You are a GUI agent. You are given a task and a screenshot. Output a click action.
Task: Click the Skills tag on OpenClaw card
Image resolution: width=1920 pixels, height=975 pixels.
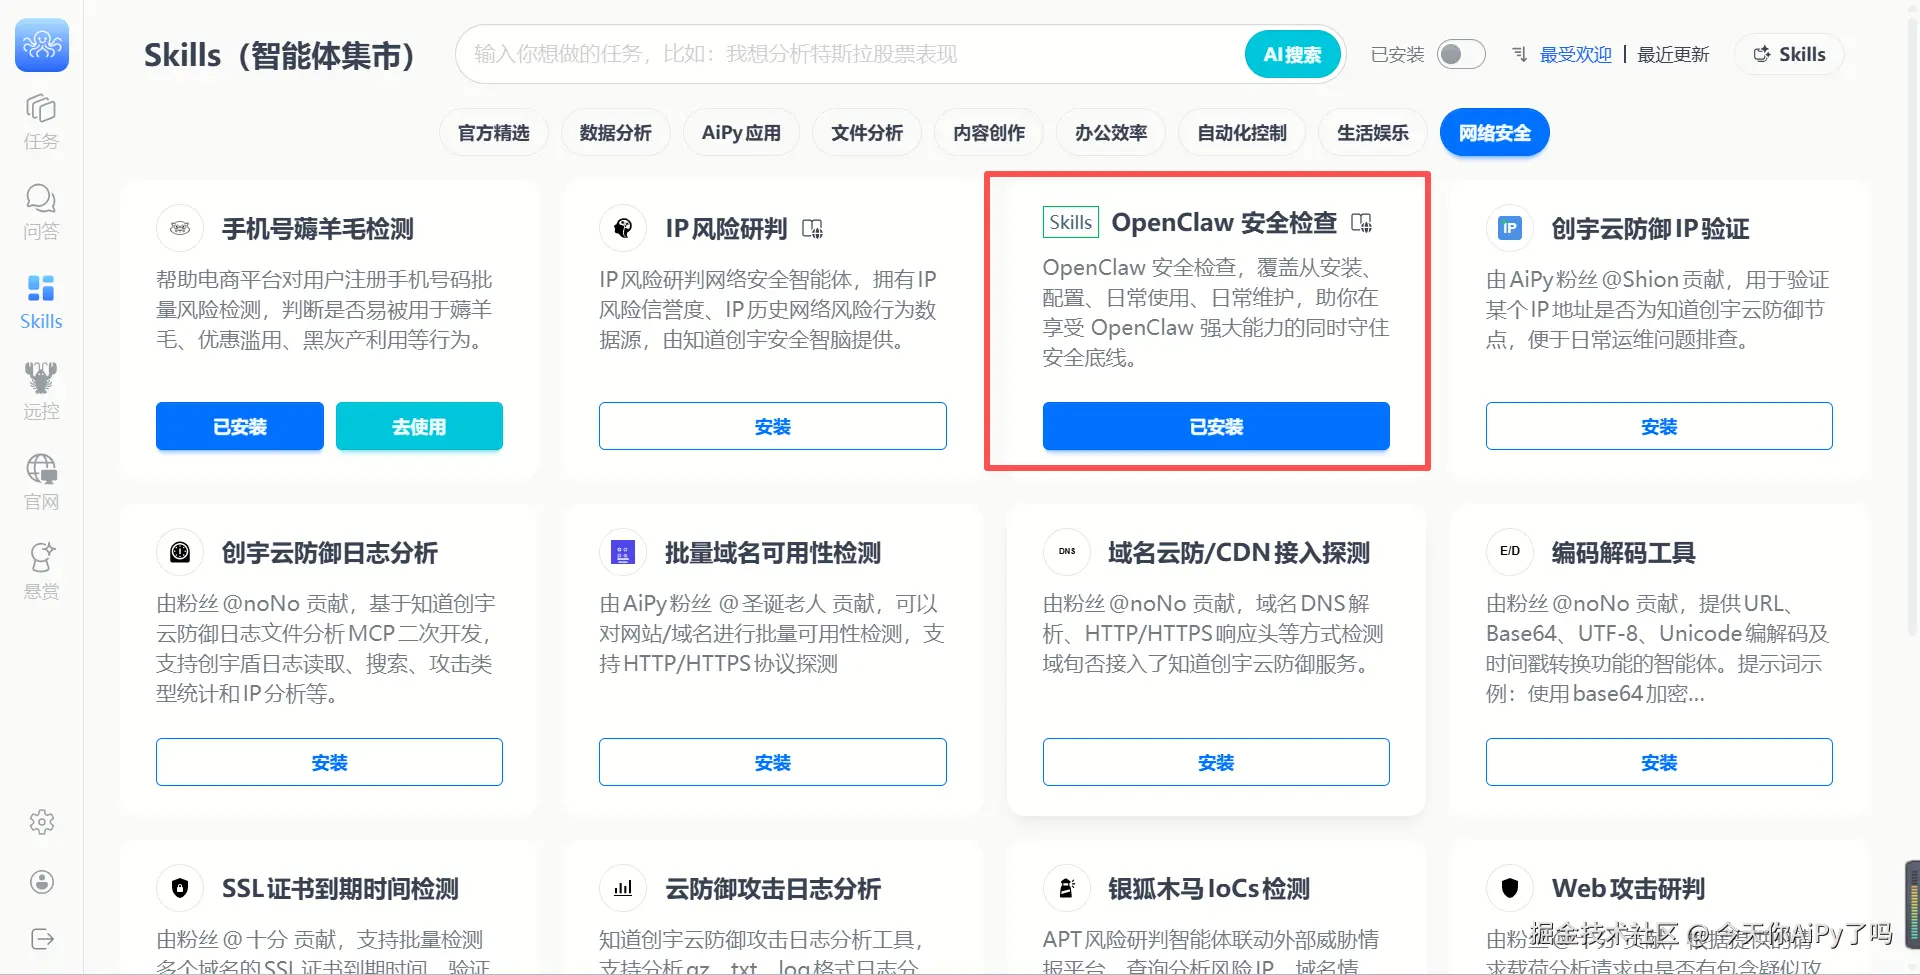click(x=1071, y=222)
